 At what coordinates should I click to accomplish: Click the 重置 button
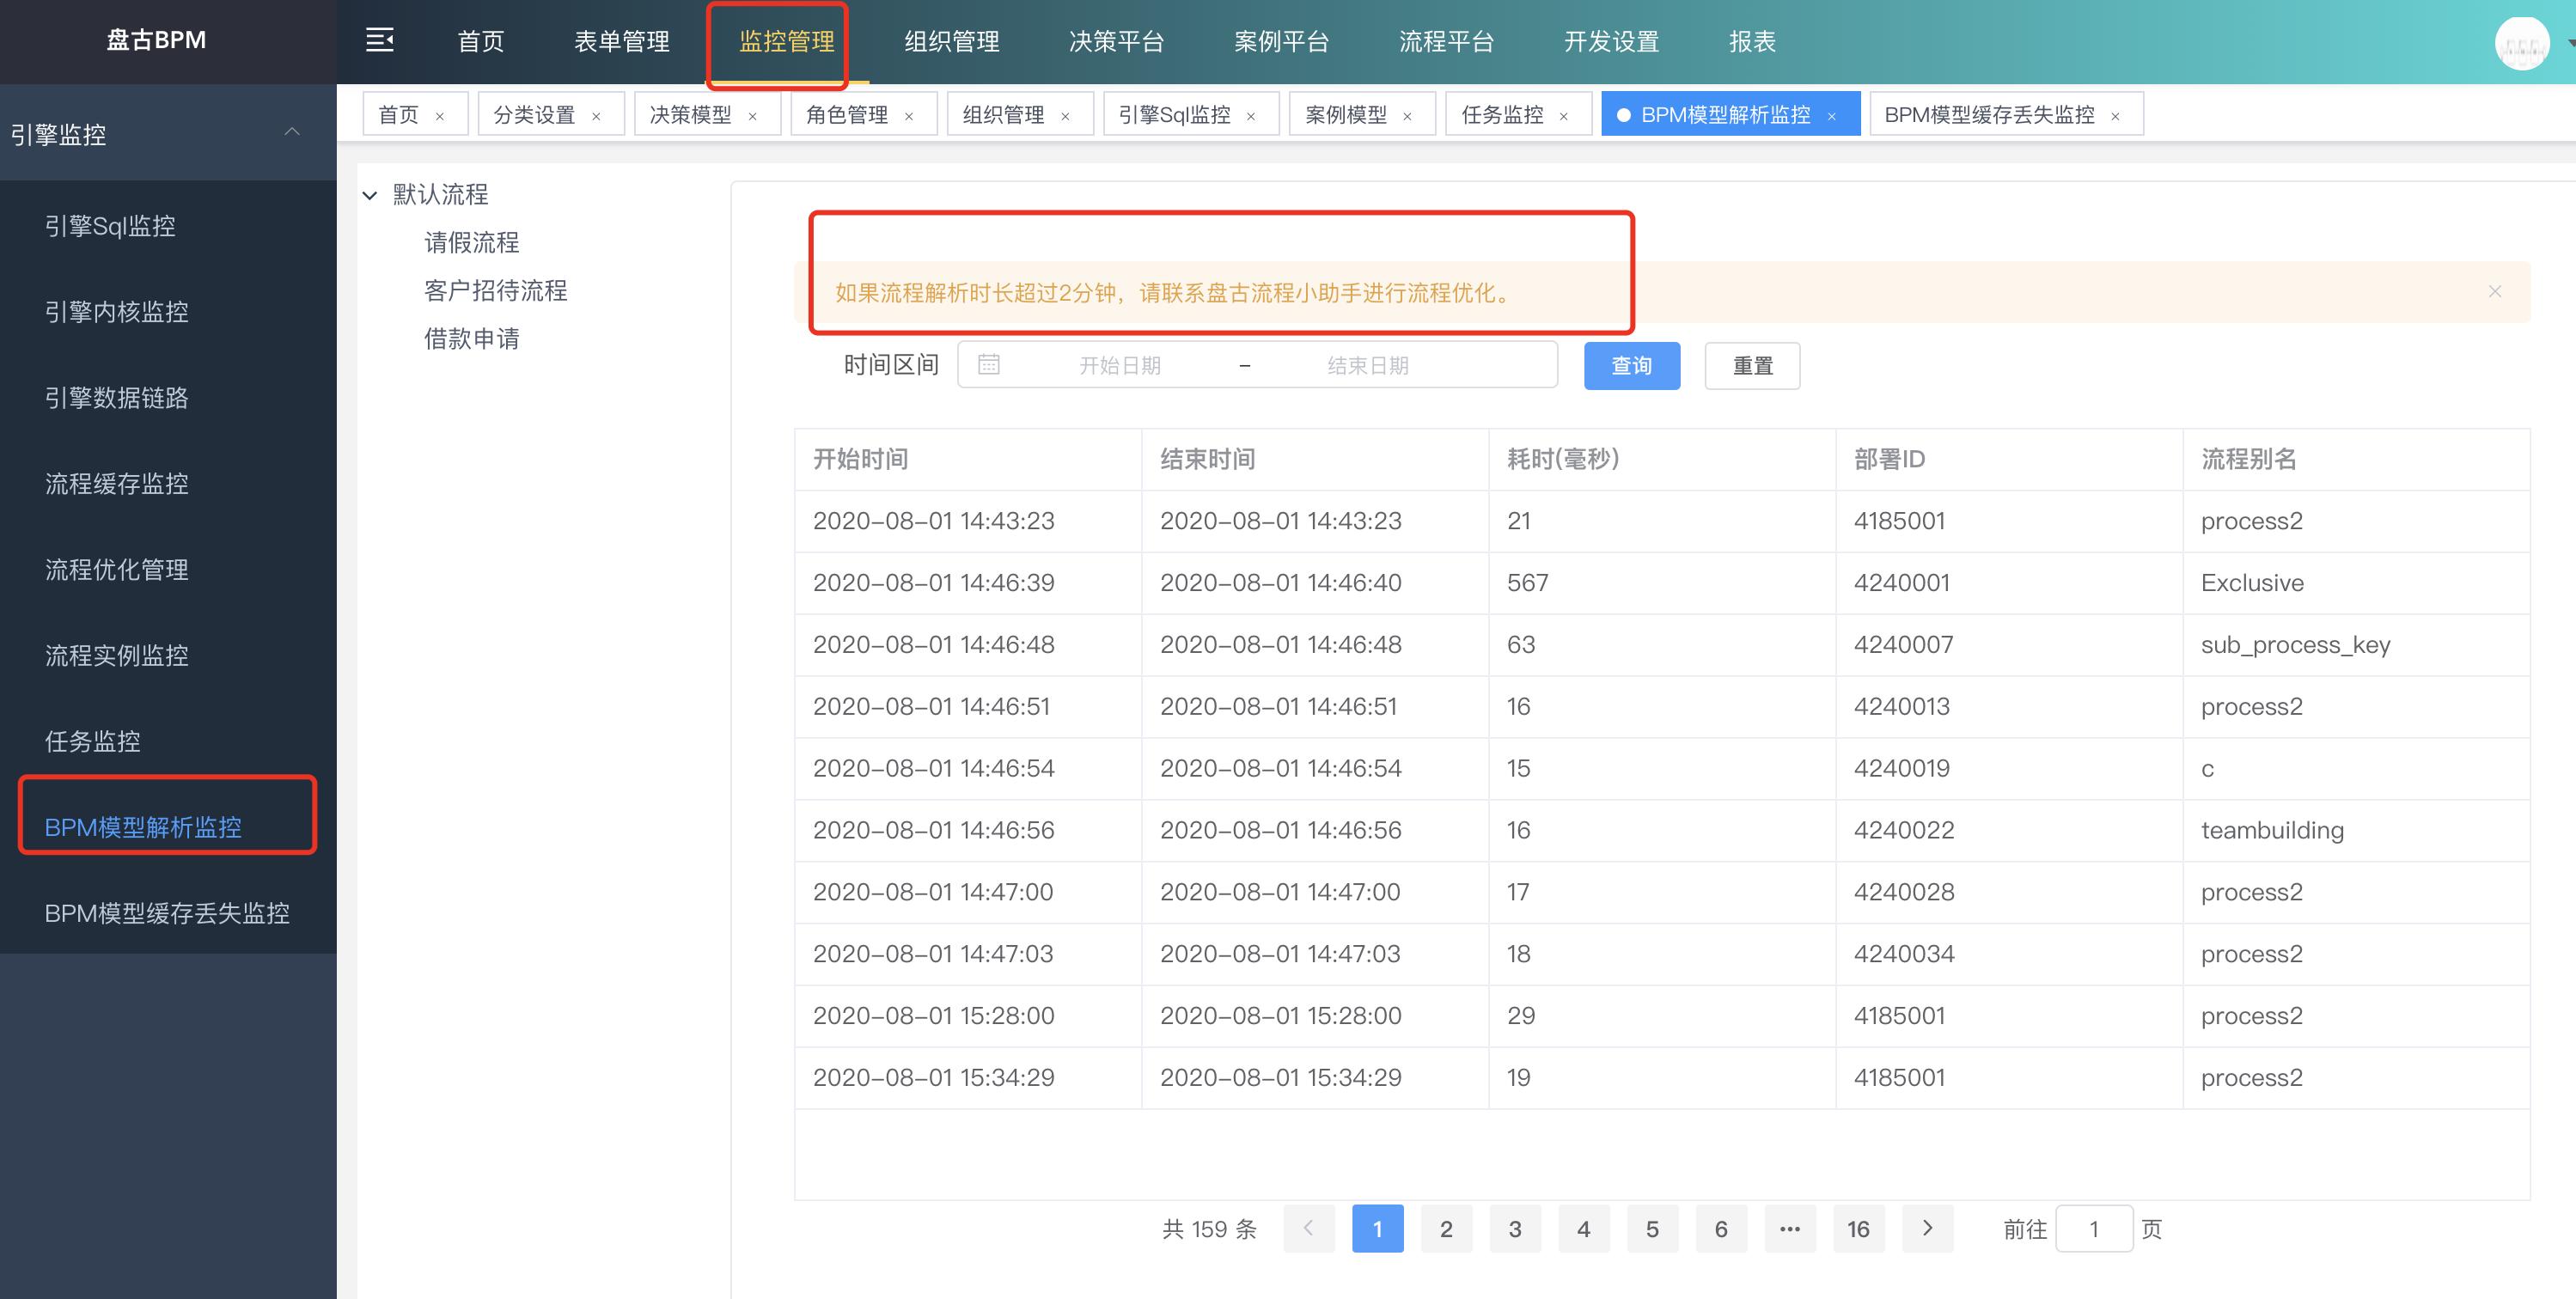pos(1752,366)
